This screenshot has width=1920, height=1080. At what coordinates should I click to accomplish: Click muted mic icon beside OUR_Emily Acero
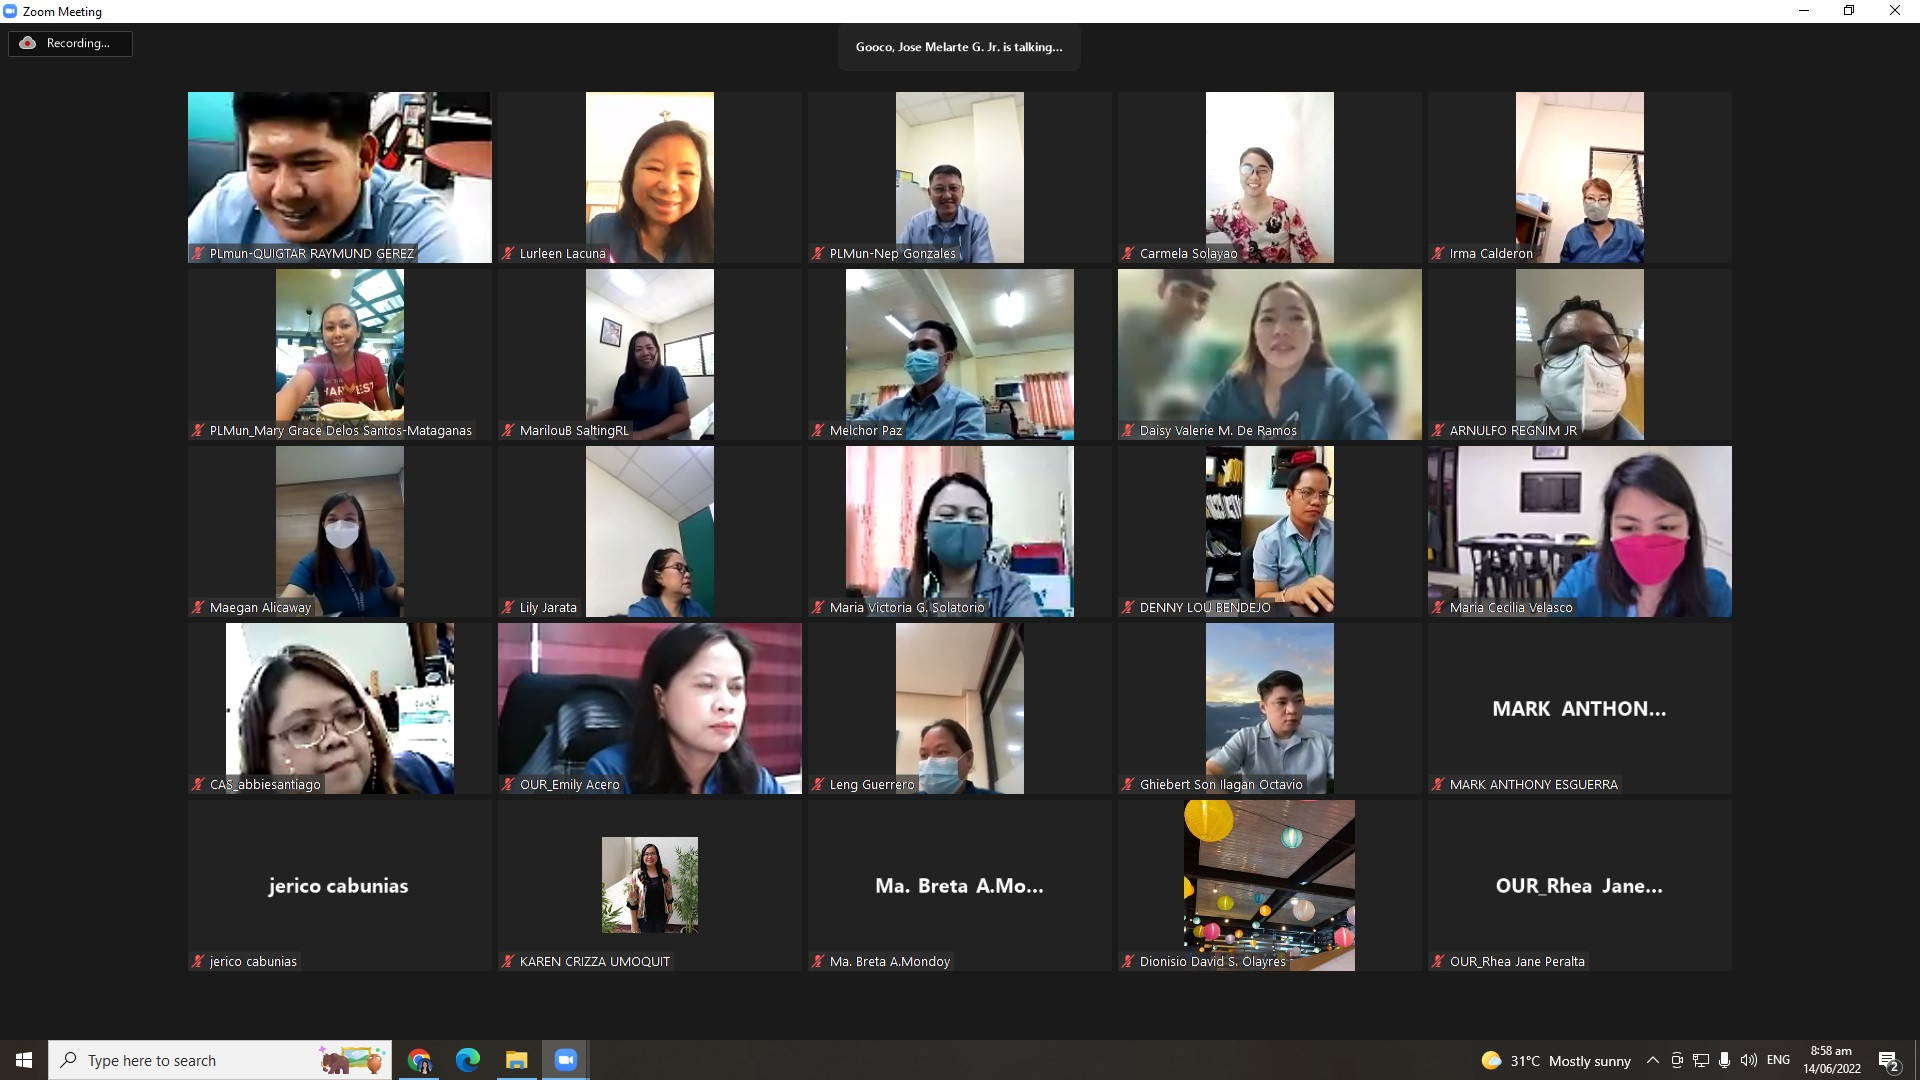tap(508, 785)
